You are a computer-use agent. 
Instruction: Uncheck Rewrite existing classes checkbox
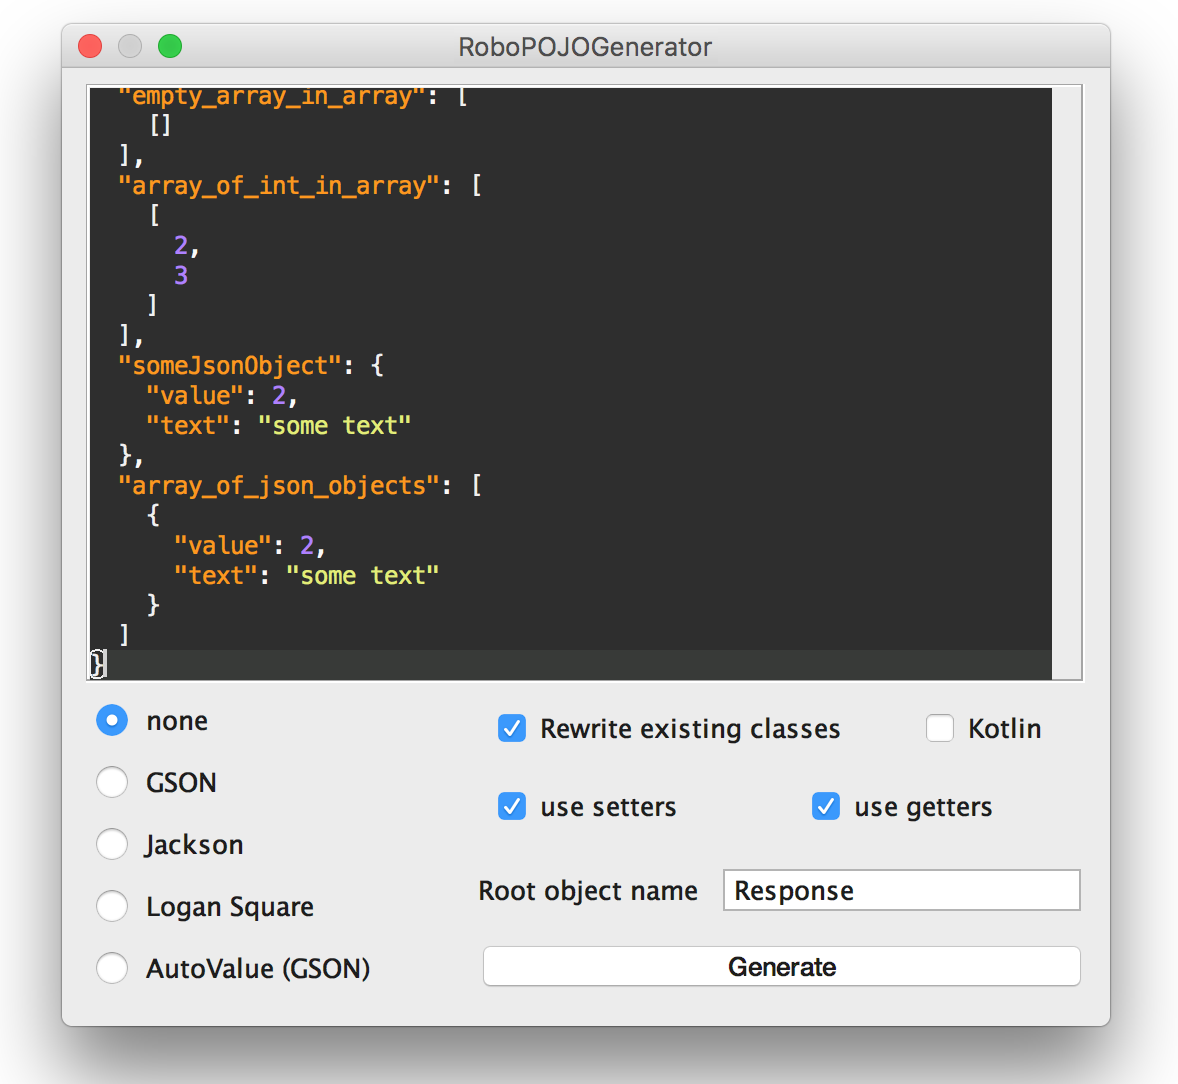(512, 728)
